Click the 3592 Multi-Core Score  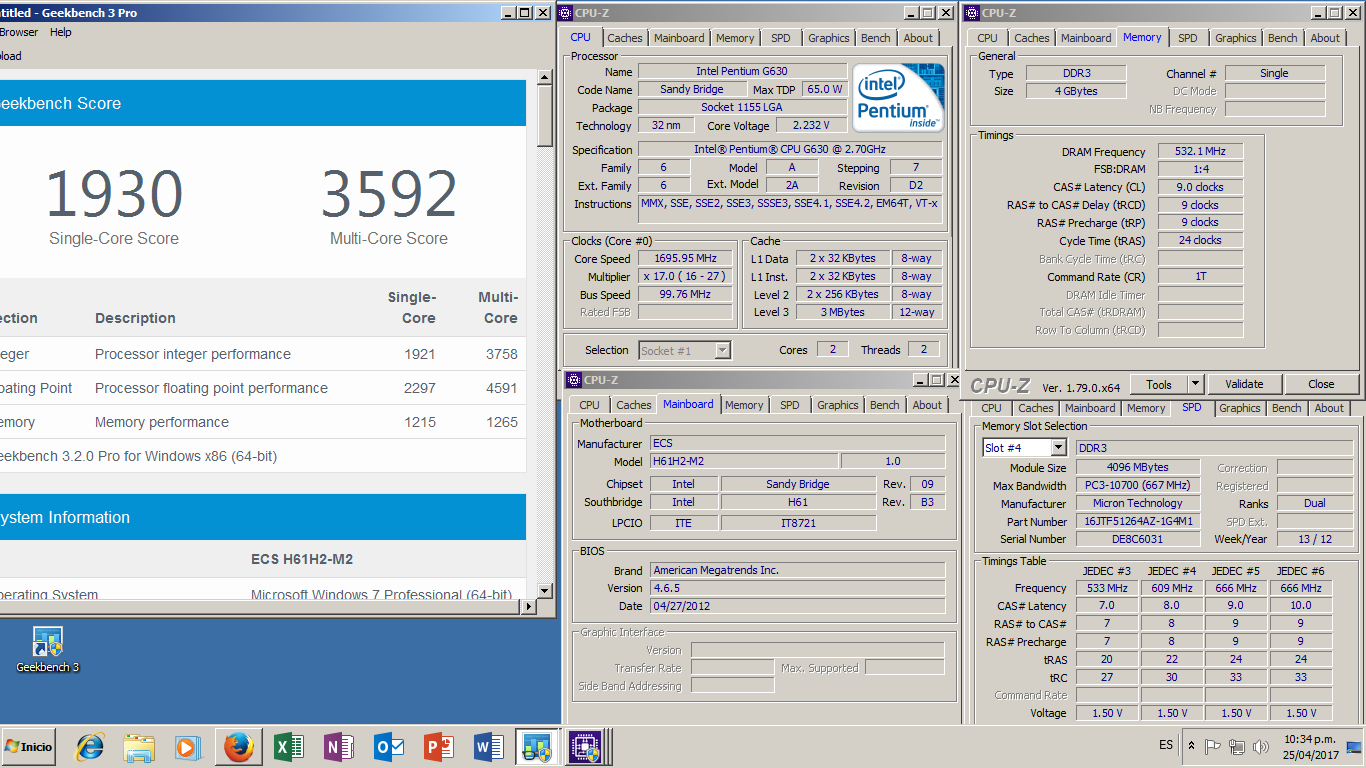pos(389,194)
